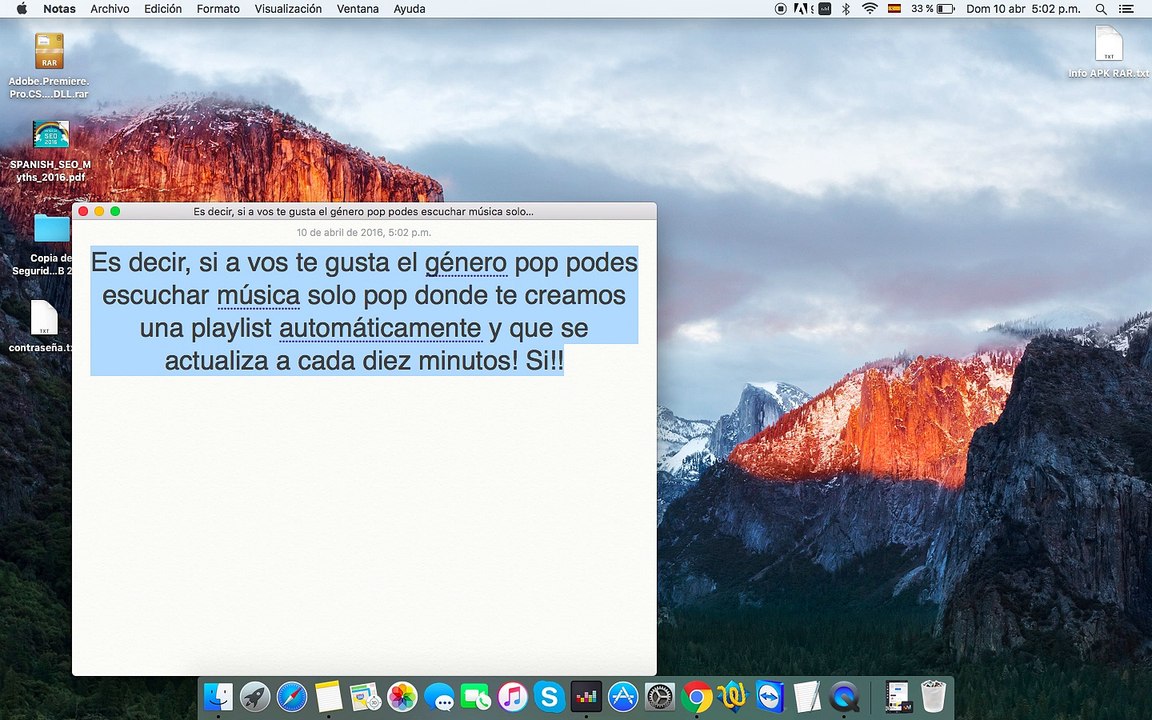This screenshot has height=720, width=1152.
Task: Open the Apple menu
Action: [x=21, y=9]
